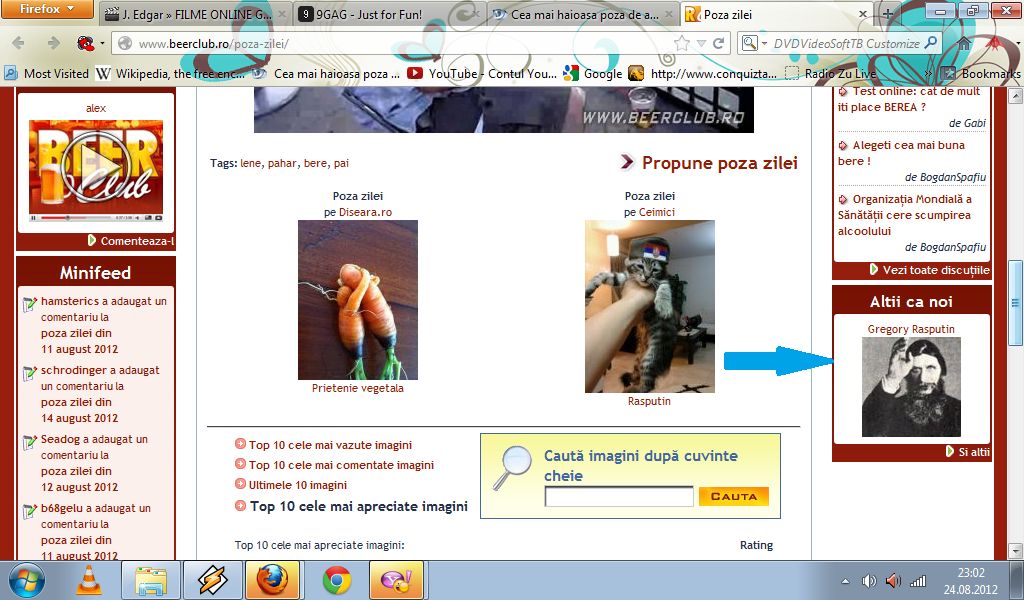This screenshot has width=1024, height=600.
Task: Open the Ceimici link
Action: (x=657, y=212)
